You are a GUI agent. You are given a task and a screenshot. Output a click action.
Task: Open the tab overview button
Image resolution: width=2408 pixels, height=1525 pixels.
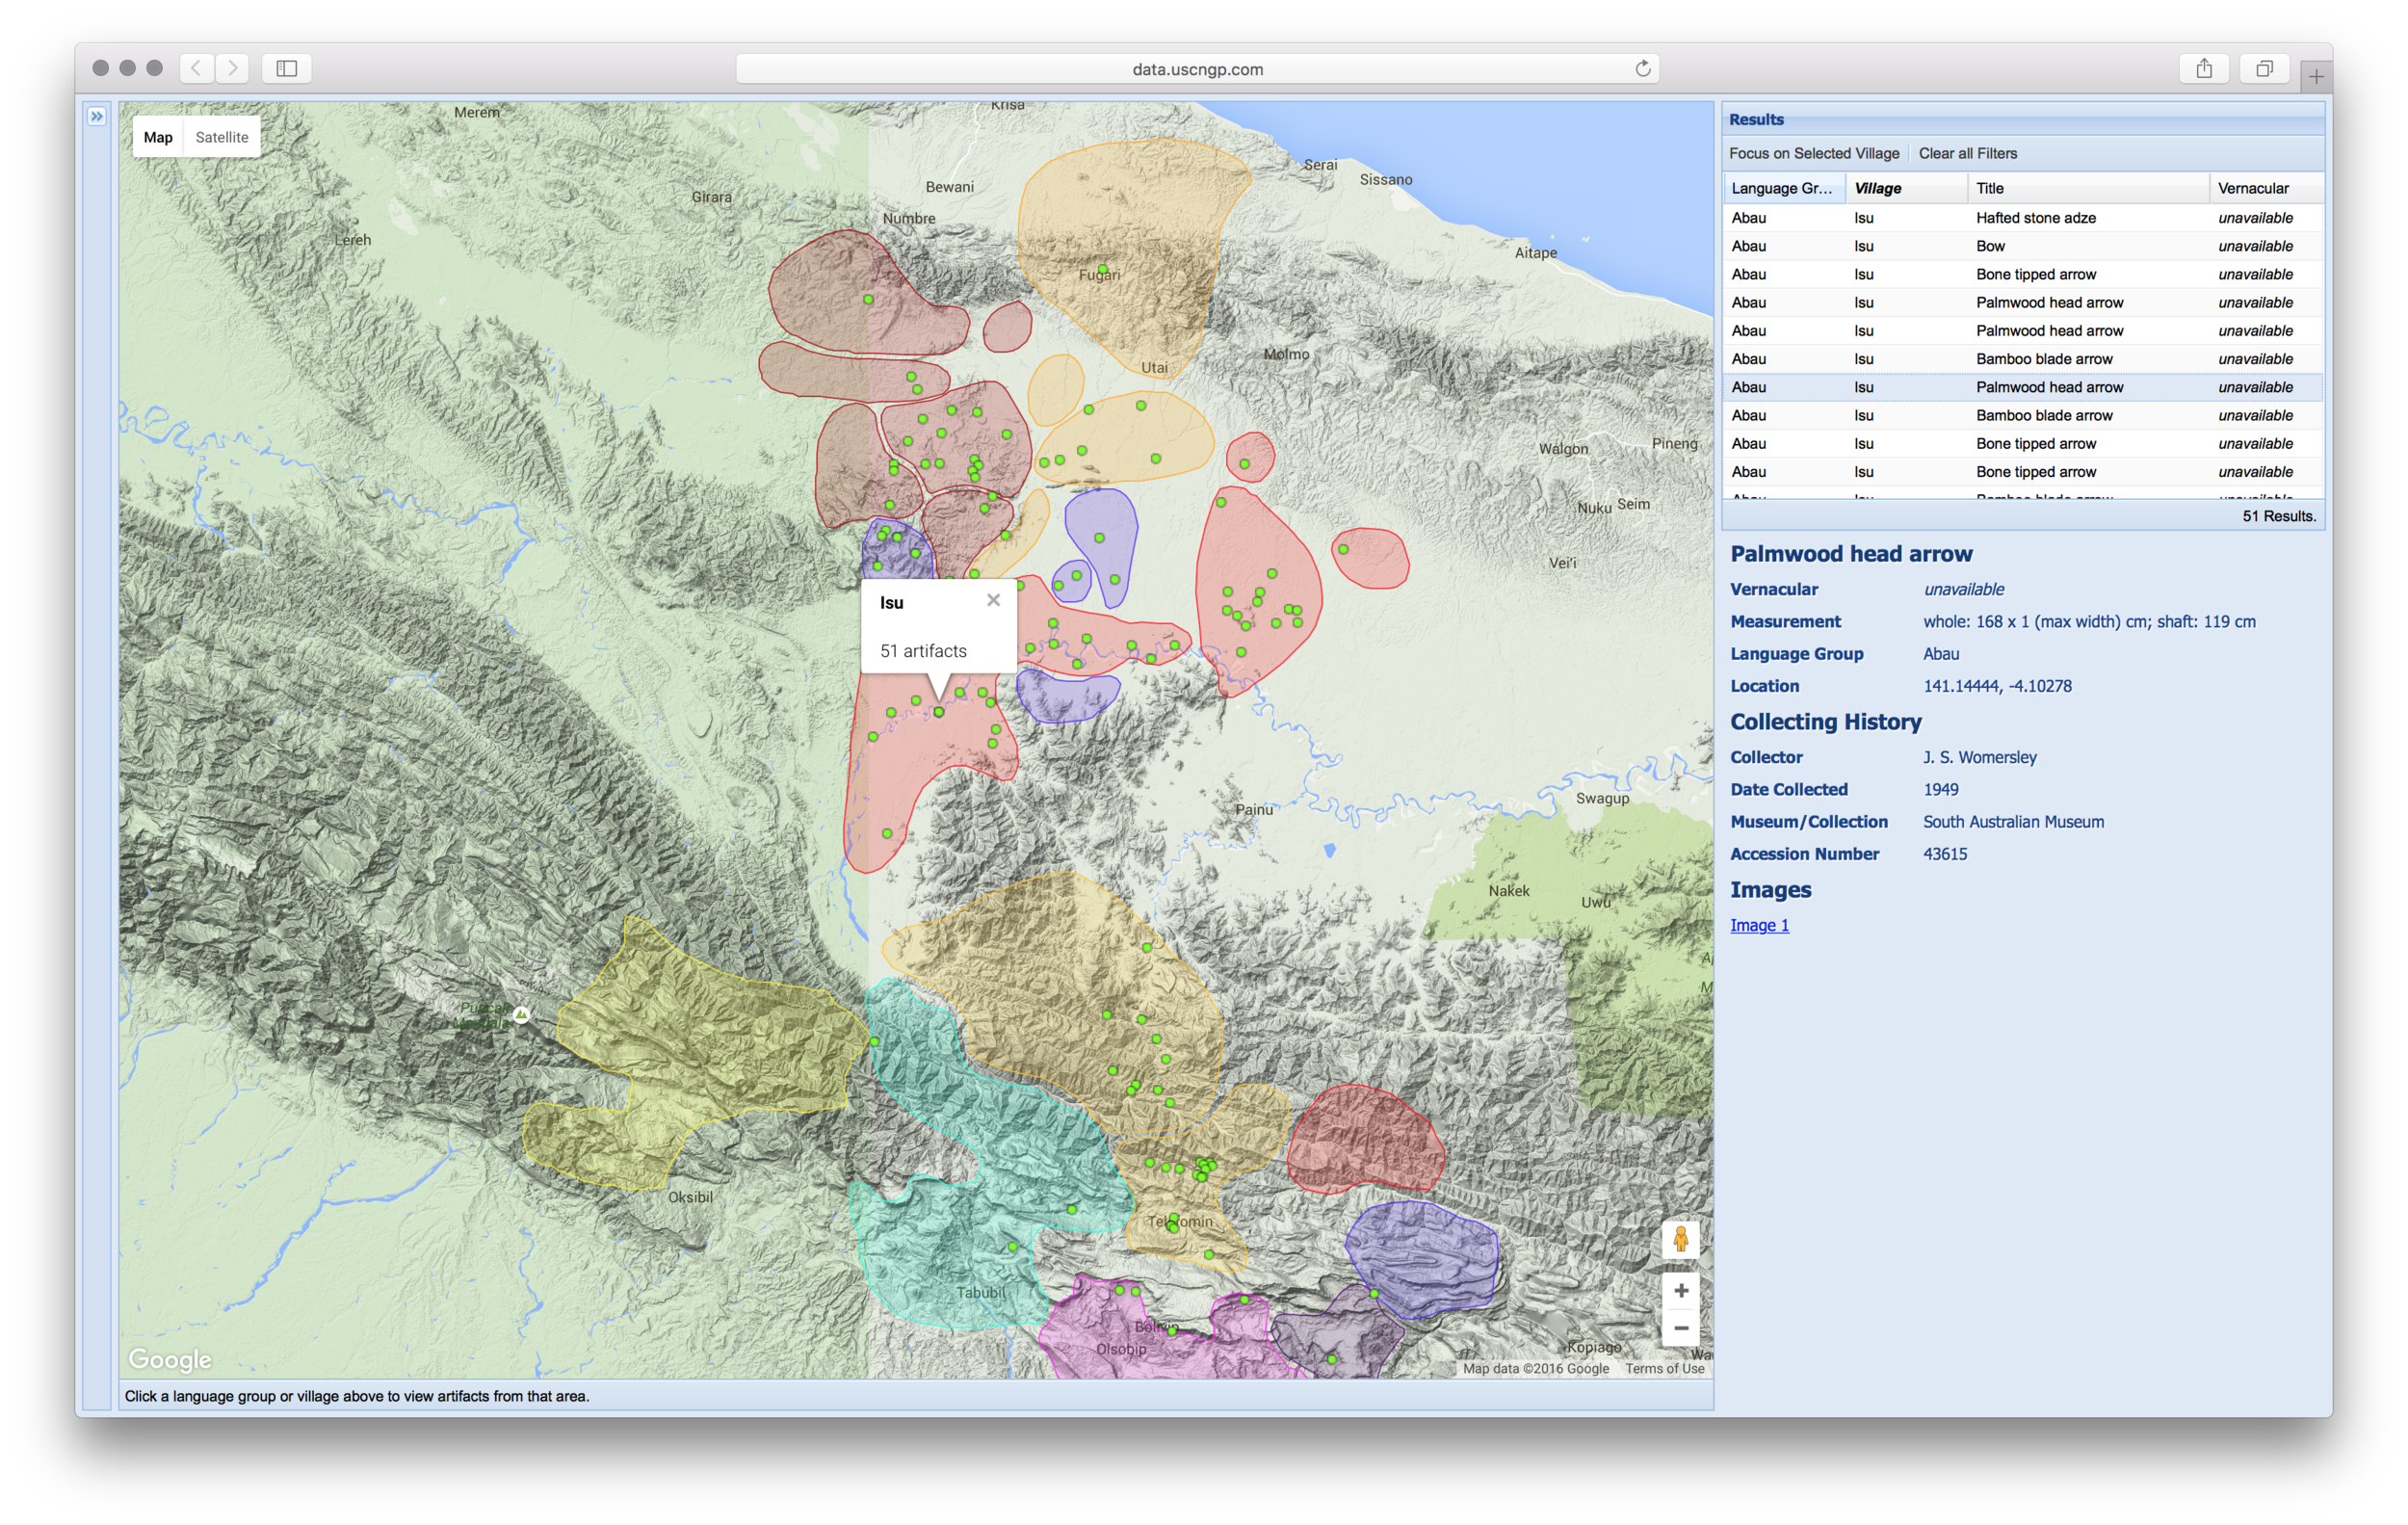click(x=2264, y=69)
